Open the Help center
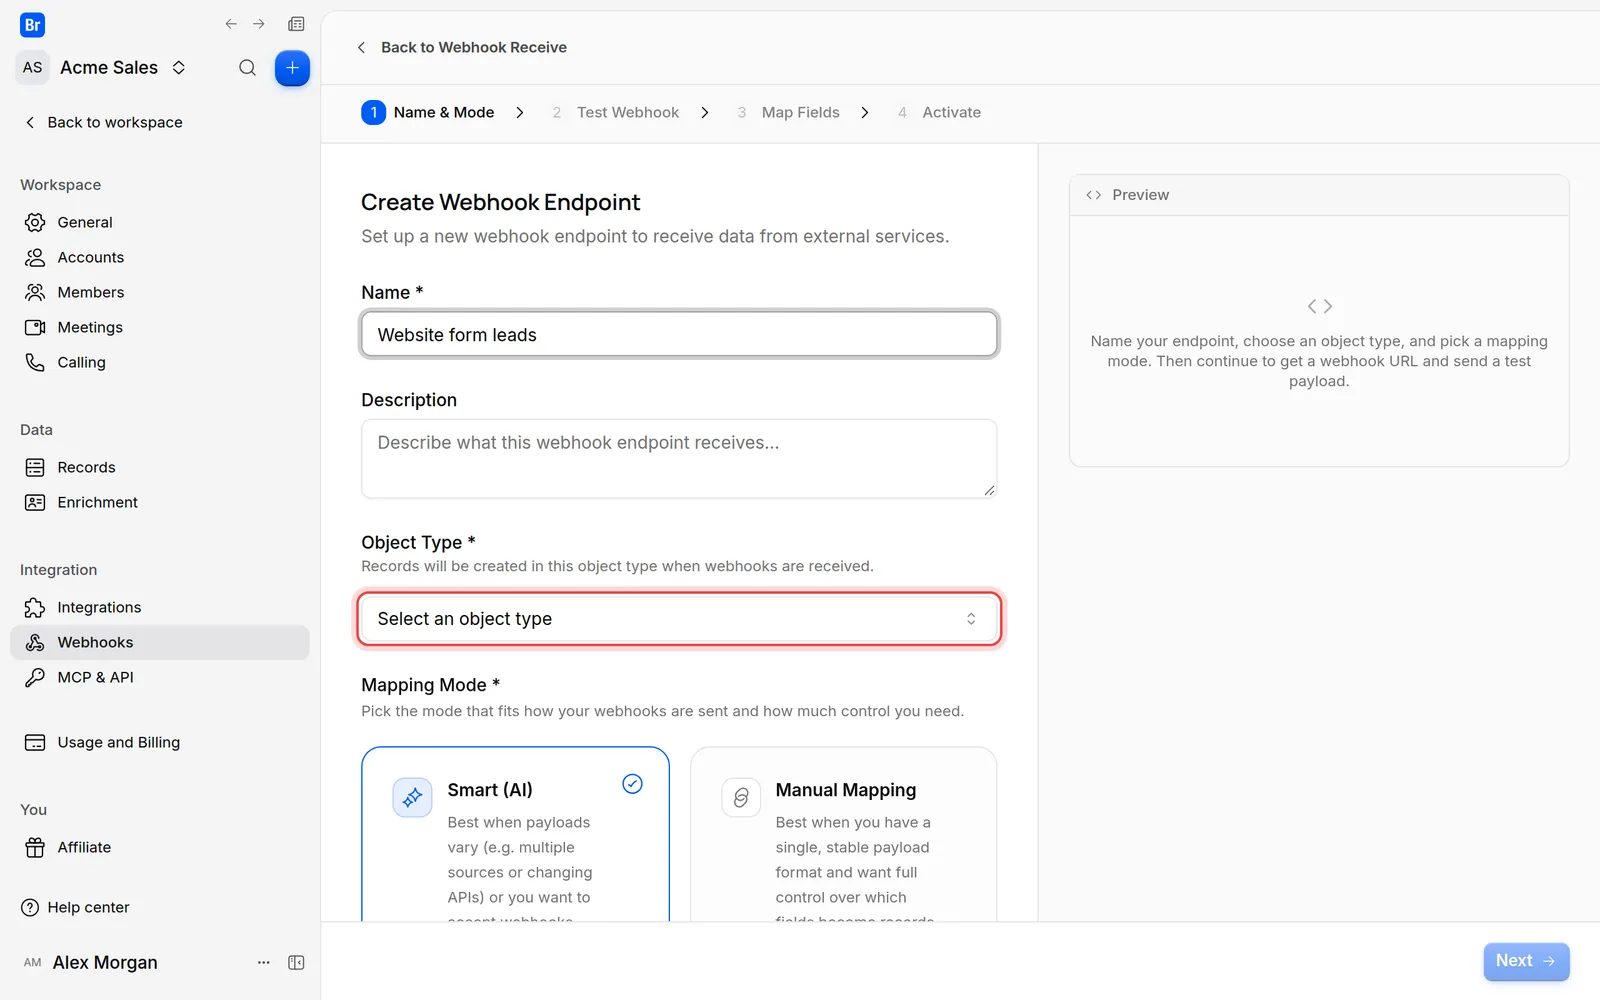 pos(75,907)
